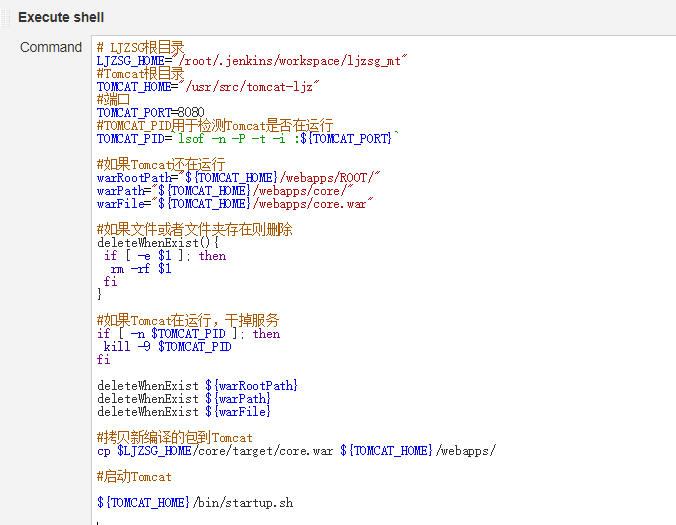
Task: Click the '#如果文件或者文件夹存在则删除' comment
Action: point(194,230)
